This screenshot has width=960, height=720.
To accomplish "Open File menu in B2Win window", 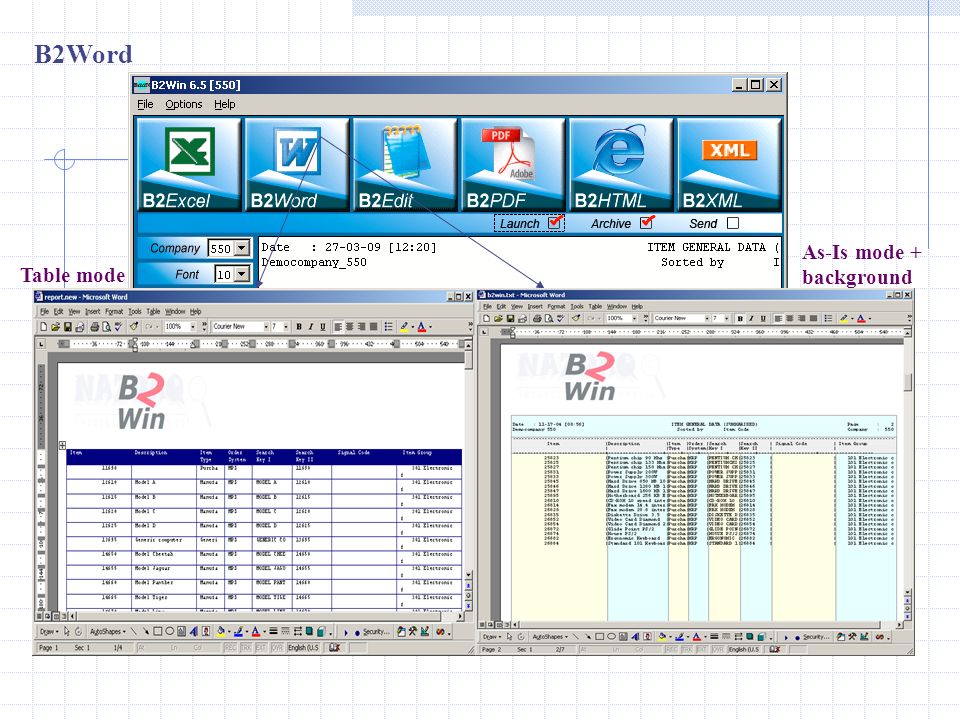I will coord(145,104).
